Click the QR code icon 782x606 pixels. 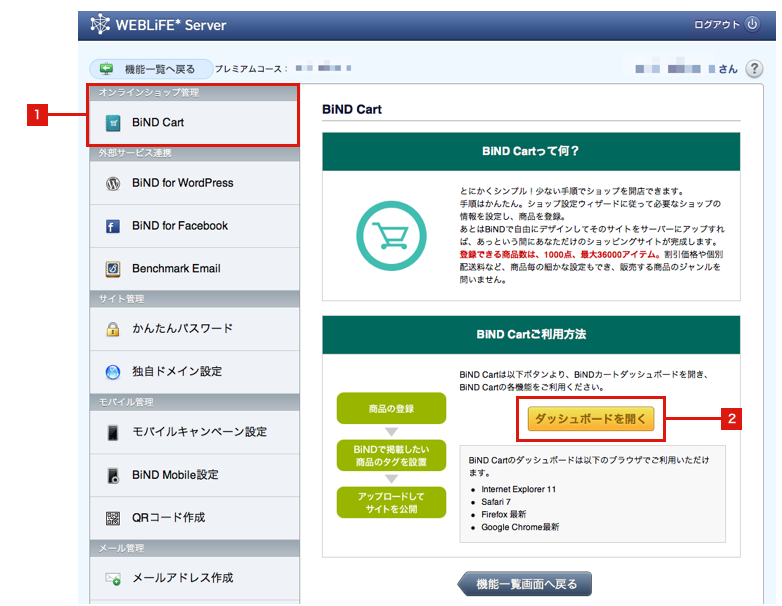(x=113, y=518)
